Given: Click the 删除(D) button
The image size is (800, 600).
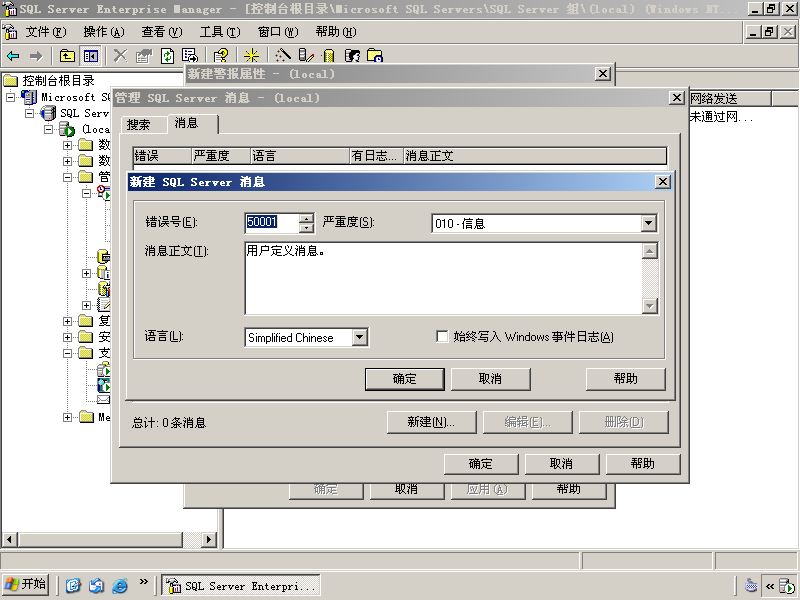Looking at the screenshot, I should tap(623, 422).
